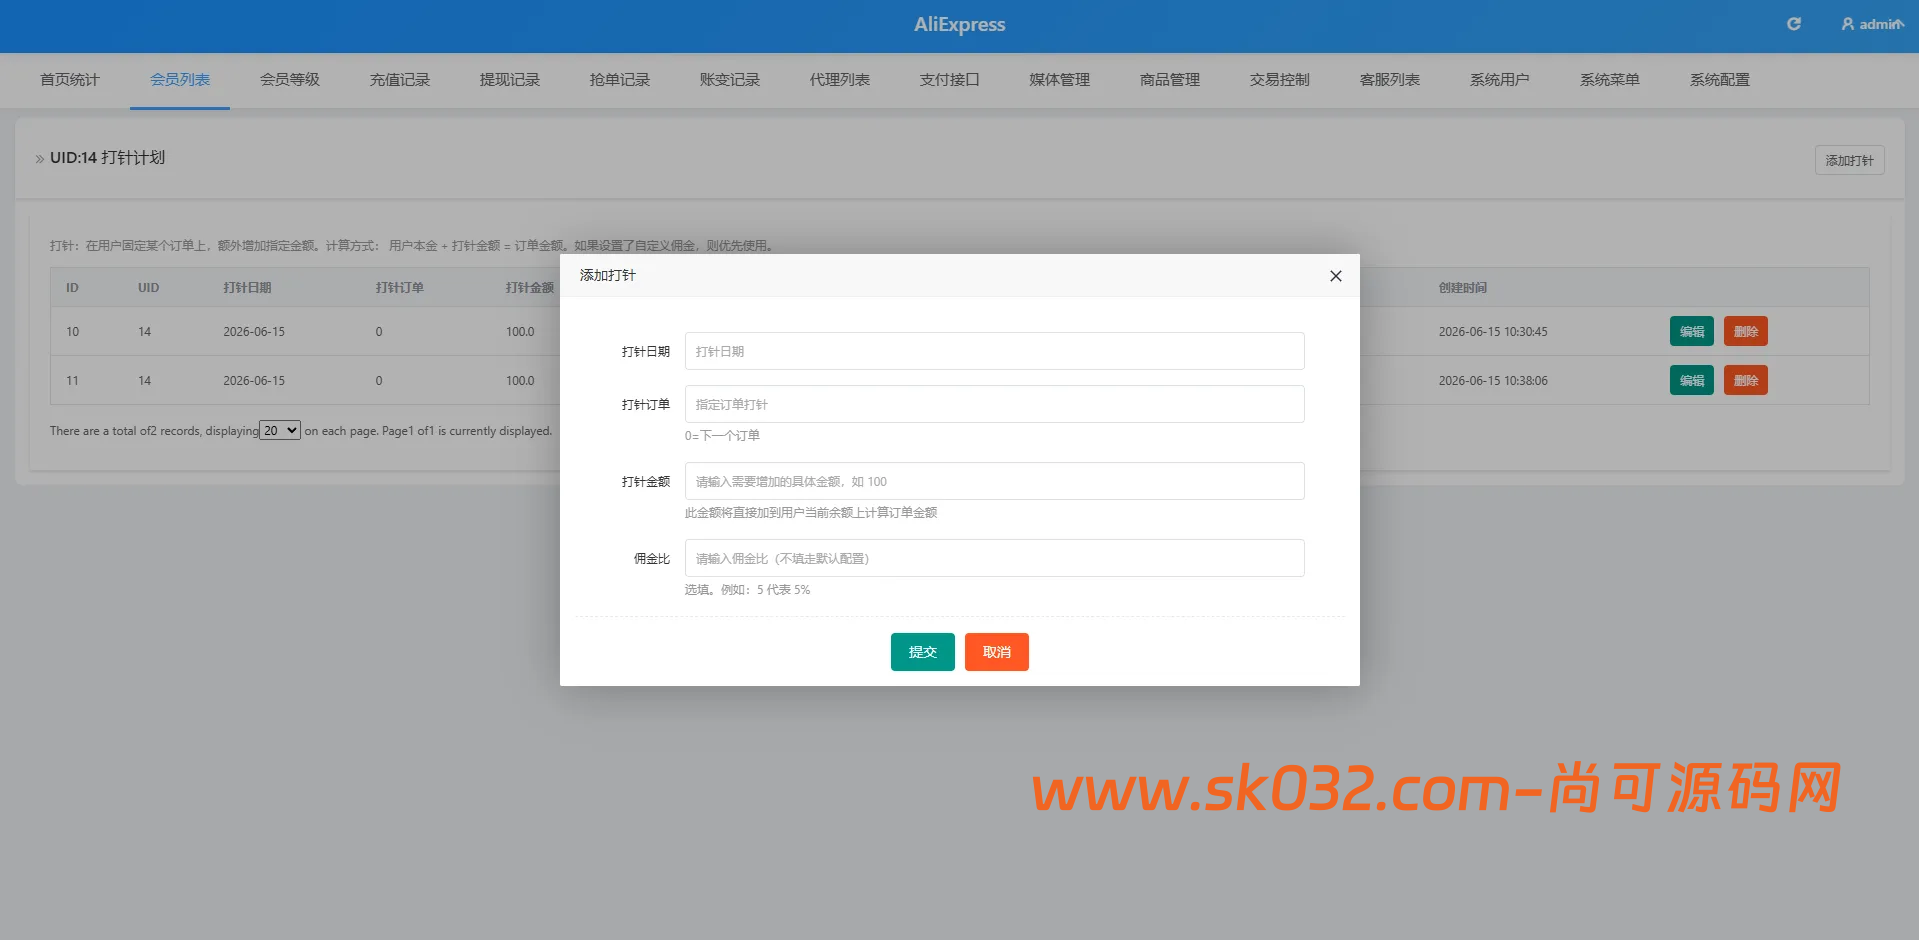This screenshot has width=1919, height=940.
Task: Open the 充值记录 tab
Action: pos(400,80)
